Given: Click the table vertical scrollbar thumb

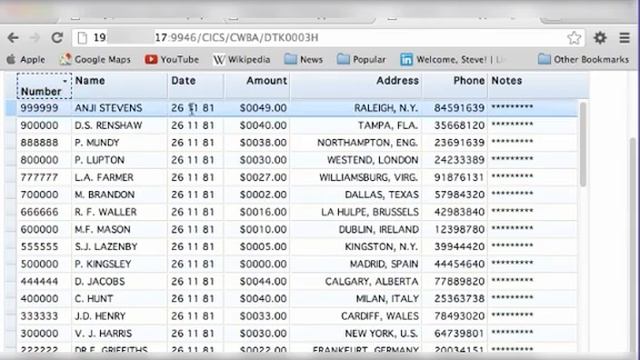Looking at the screenshot, I should coord(583,144).
